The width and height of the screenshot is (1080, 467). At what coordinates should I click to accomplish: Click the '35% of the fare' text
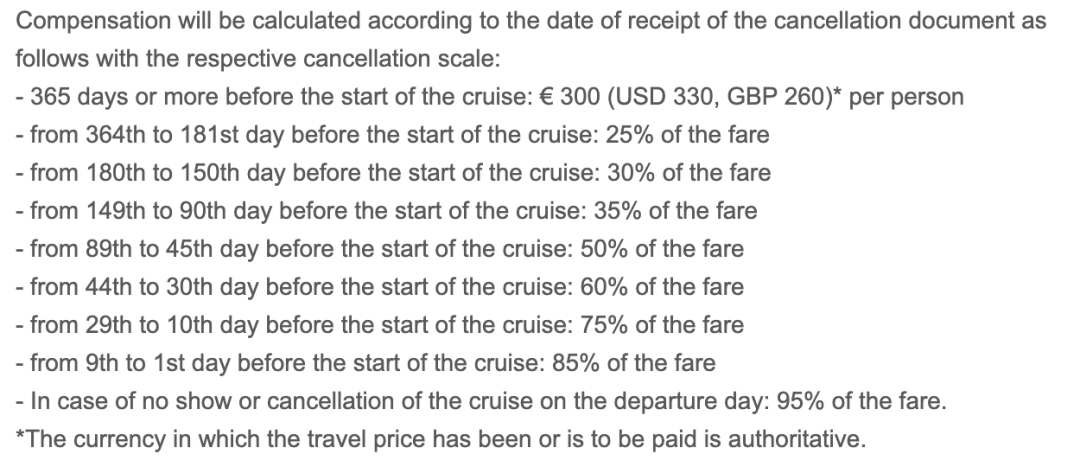coord(675,211)
